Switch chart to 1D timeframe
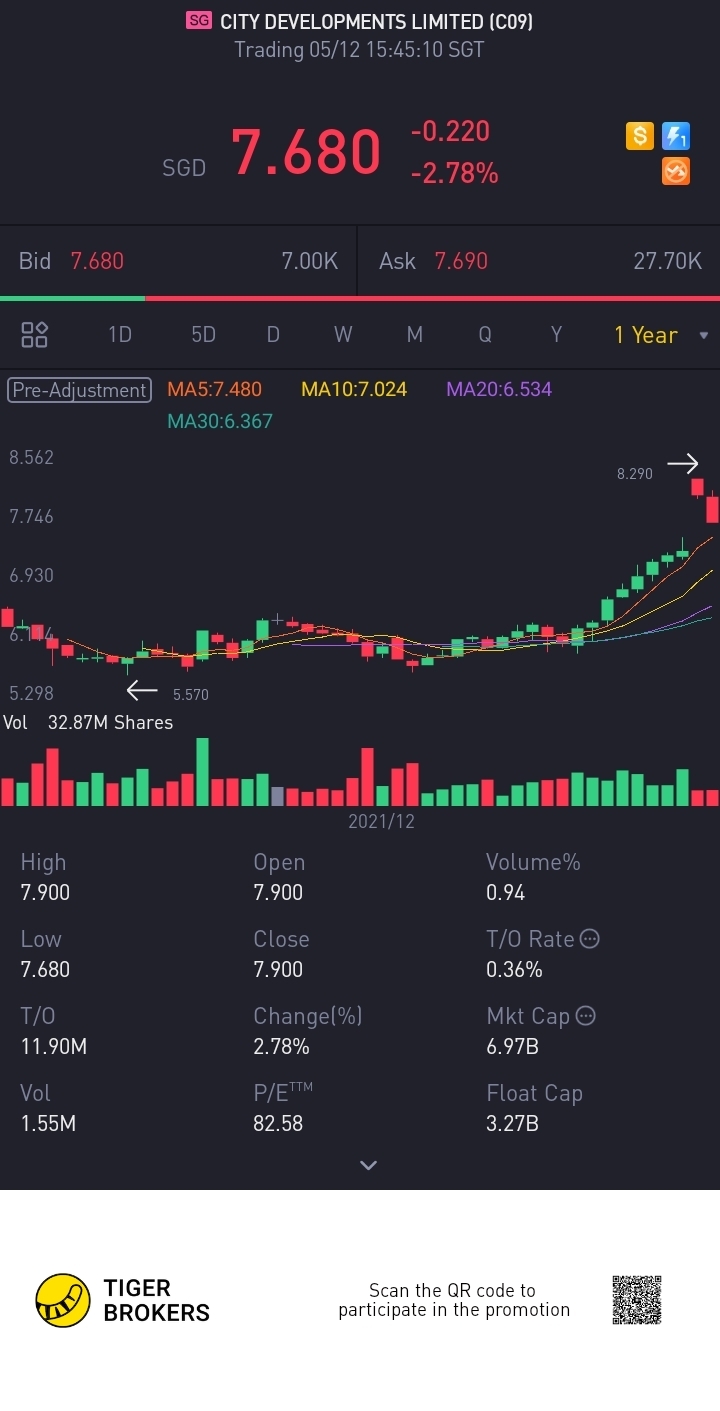 click(x=120, y=335)
